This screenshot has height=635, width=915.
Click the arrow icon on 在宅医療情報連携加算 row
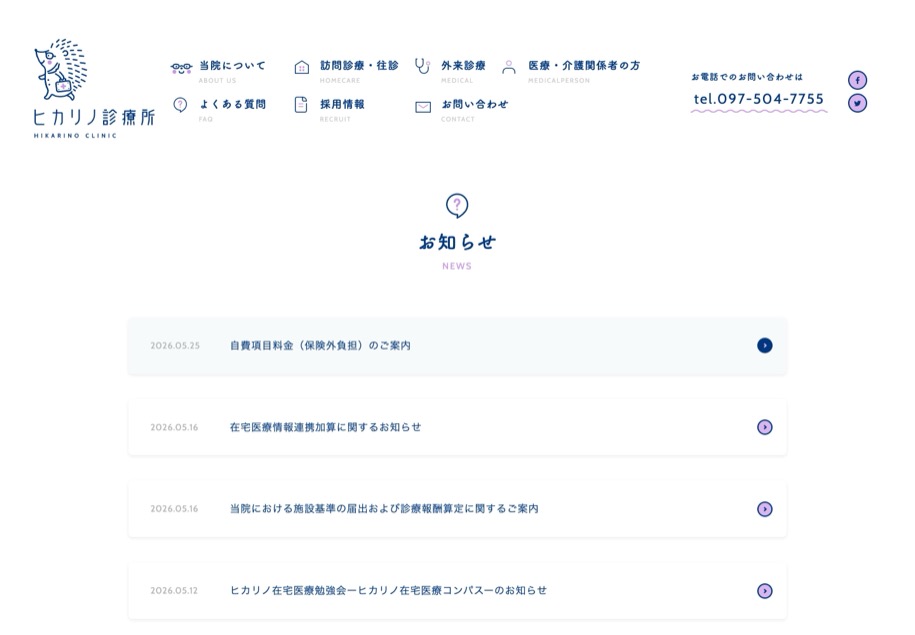764,427
